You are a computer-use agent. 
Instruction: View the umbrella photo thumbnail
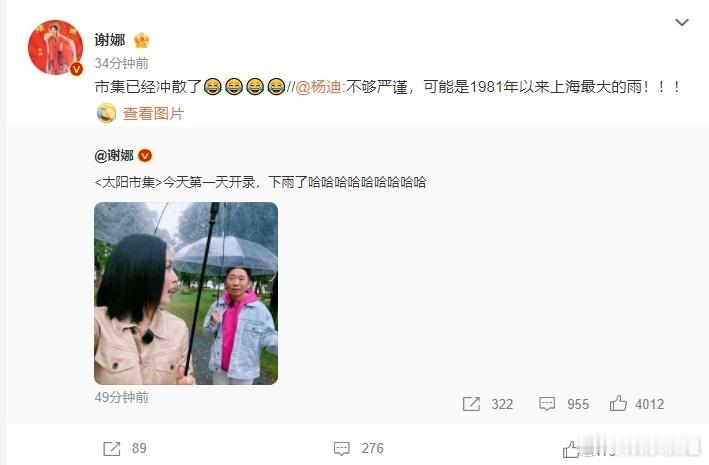pos(186,293)
